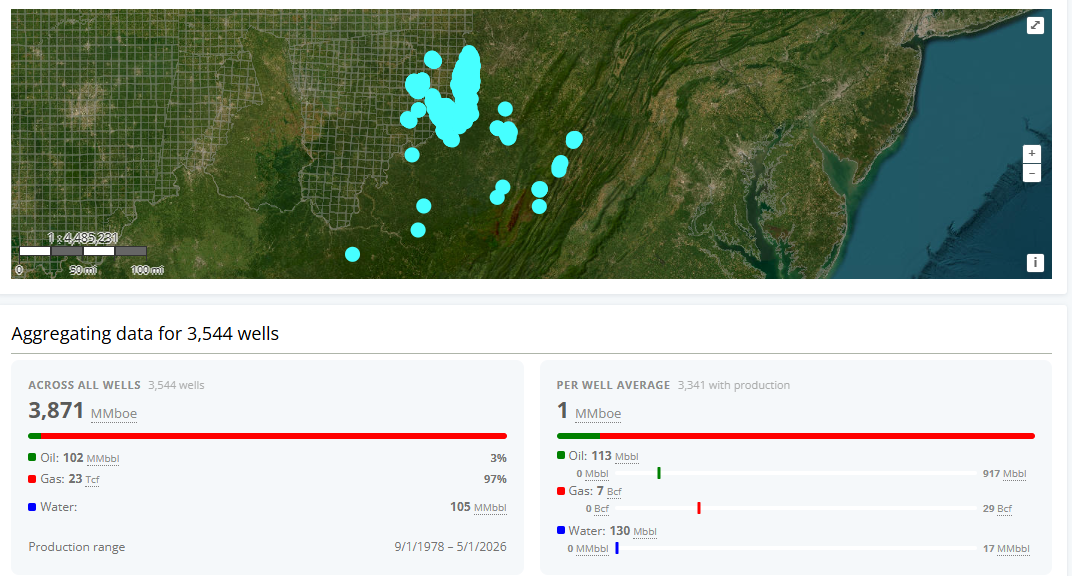Click the Tcf unit next to Gas: 23
This screenshot has width=1072, height=576.
92,480
